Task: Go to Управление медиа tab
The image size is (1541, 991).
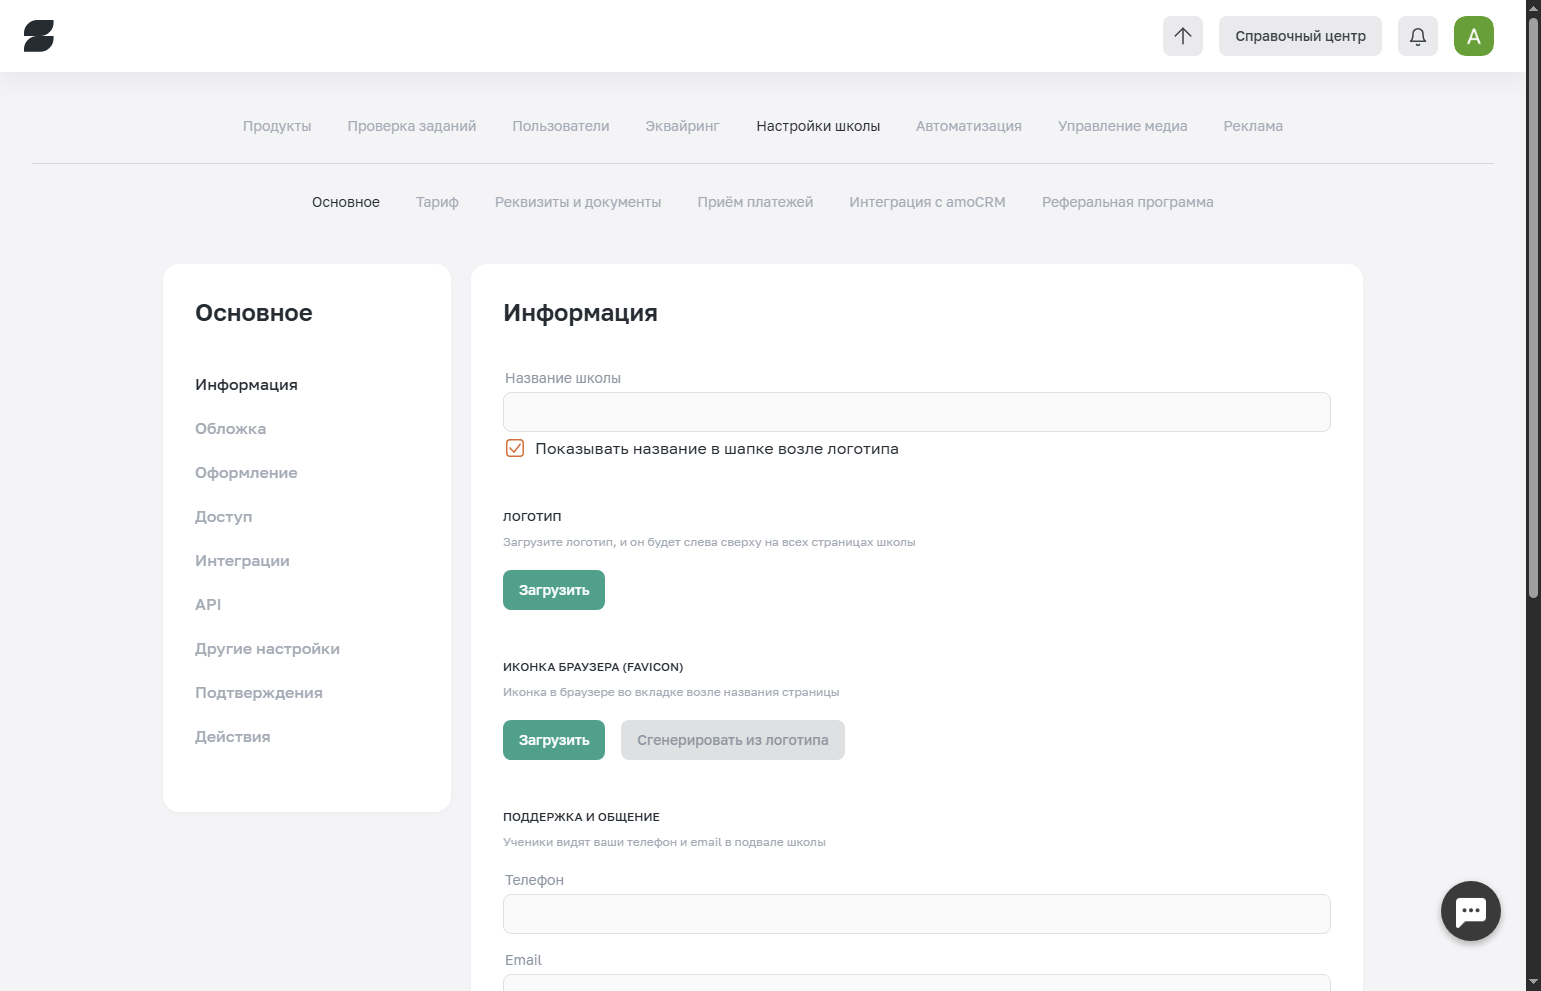Action: click(x=1123, y=126)
